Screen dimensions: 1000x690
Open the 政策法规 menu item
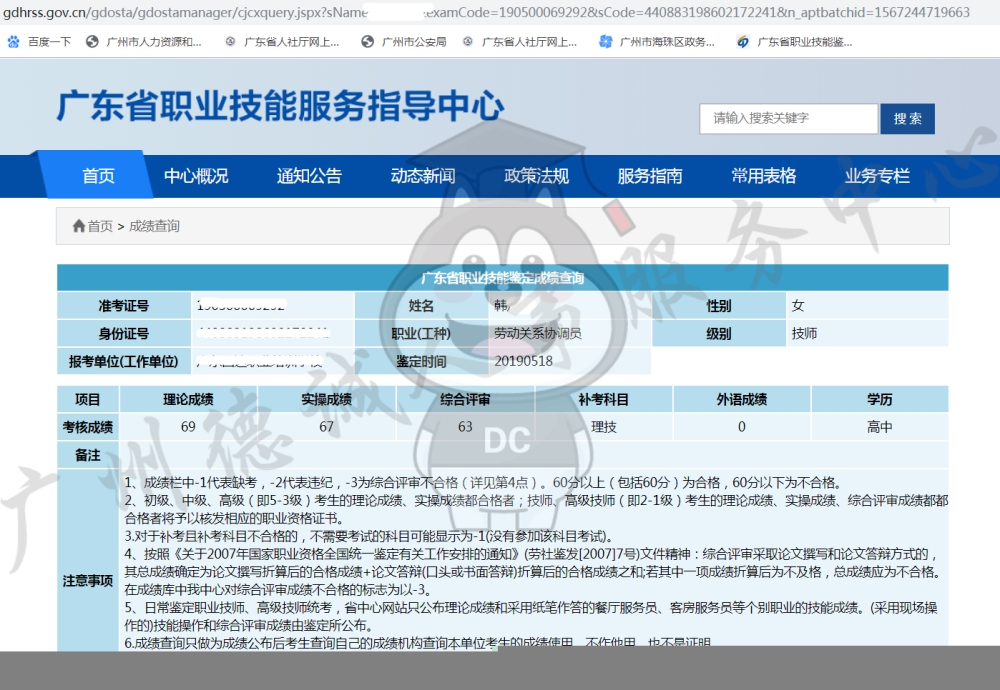coord(536,176)
